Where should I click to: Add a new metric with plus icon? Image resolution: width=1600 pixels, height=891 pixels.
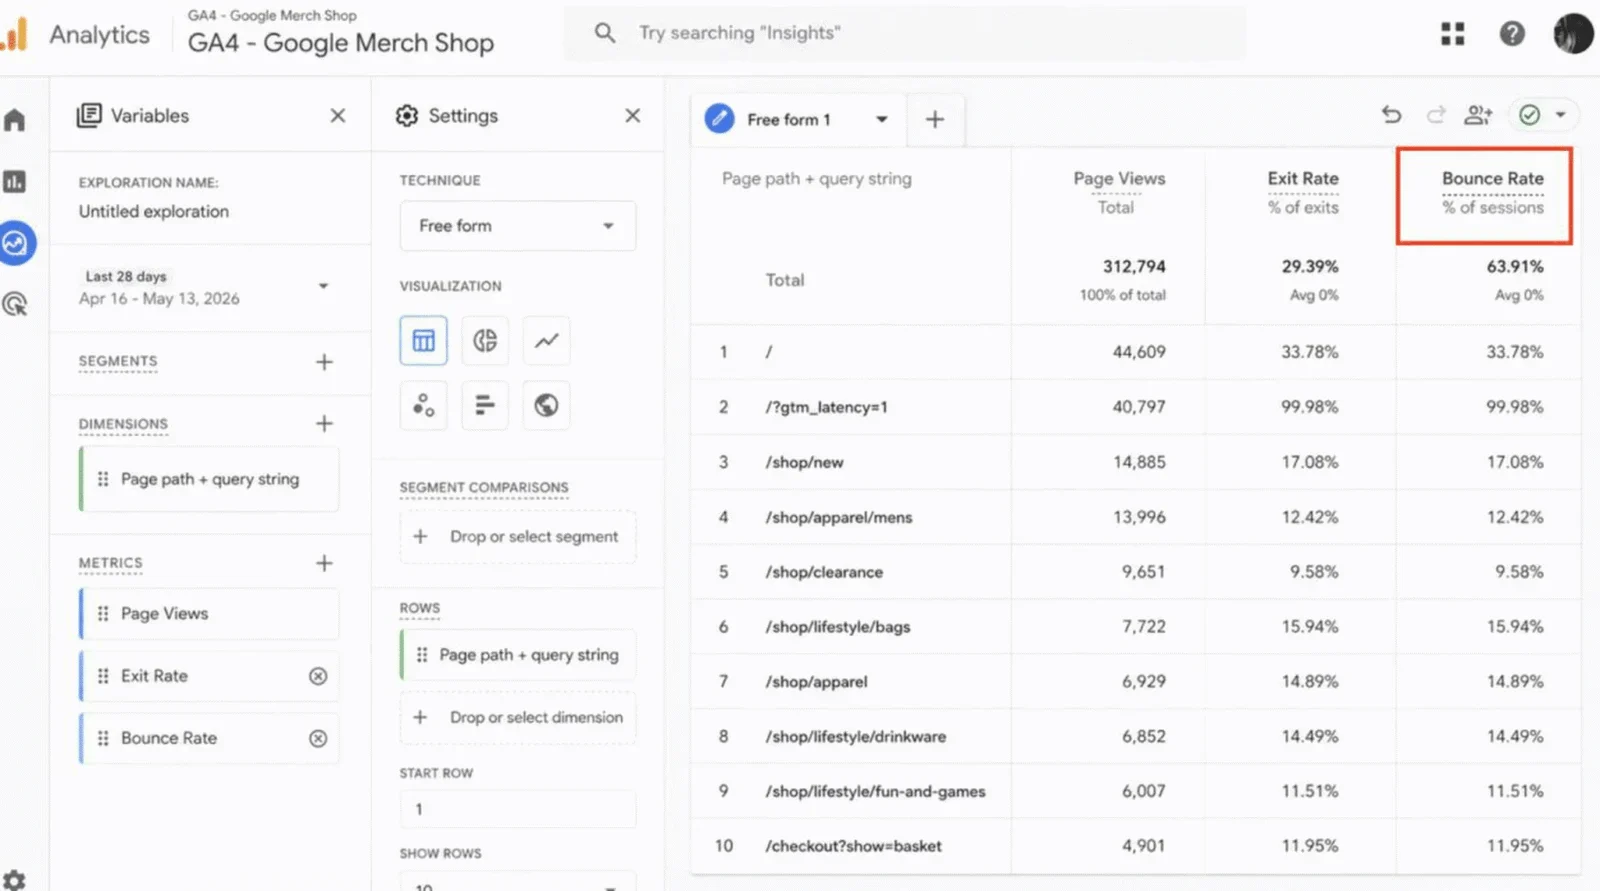tap(324, 564)
